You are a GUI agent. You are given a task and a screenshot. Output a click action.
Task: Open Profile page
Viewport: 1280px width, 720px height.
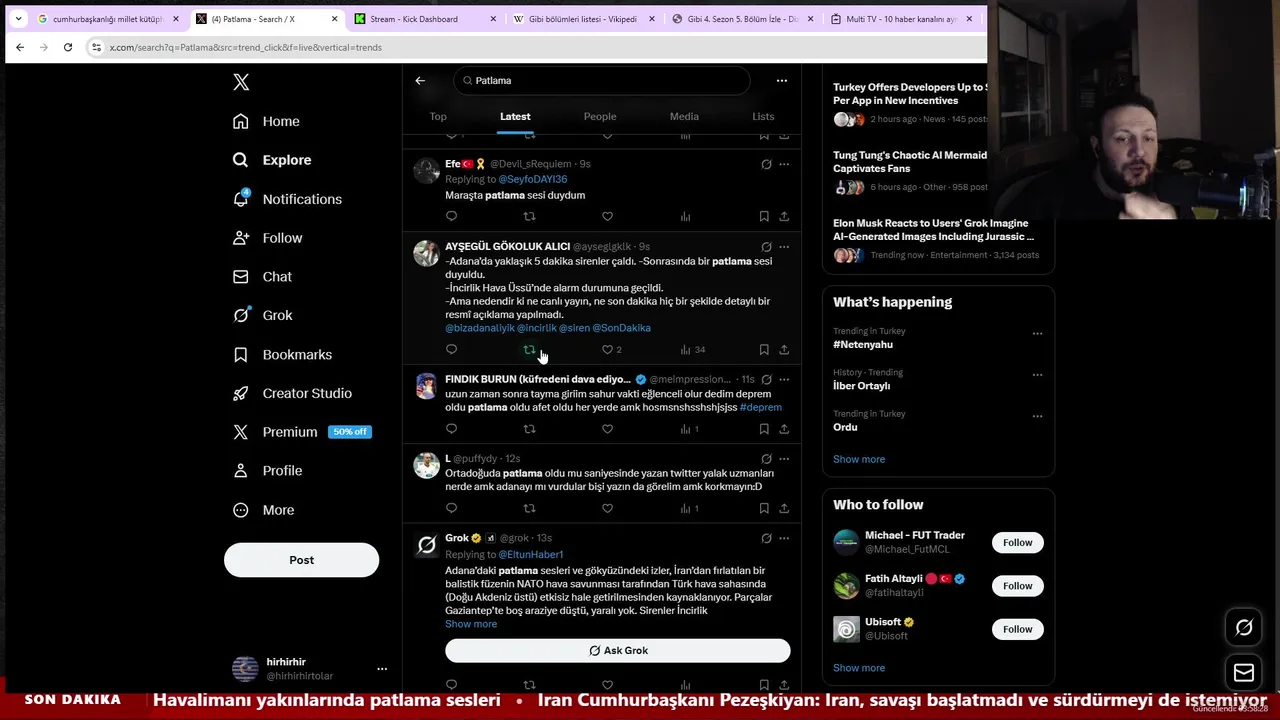[x=267, y=471]
